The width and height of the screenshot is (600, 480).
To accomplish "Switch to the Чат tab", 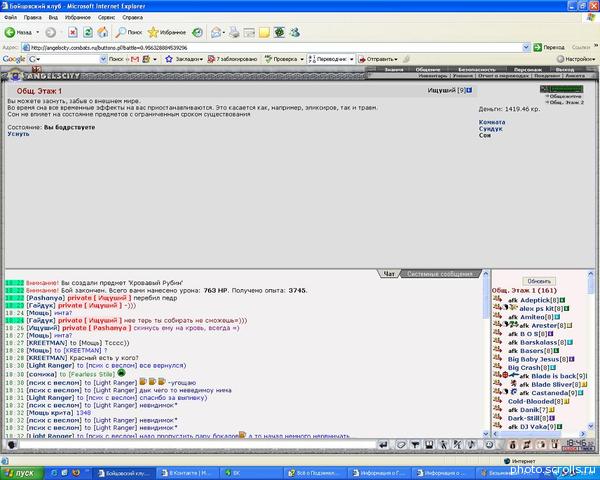I will (x=389, y=274).
